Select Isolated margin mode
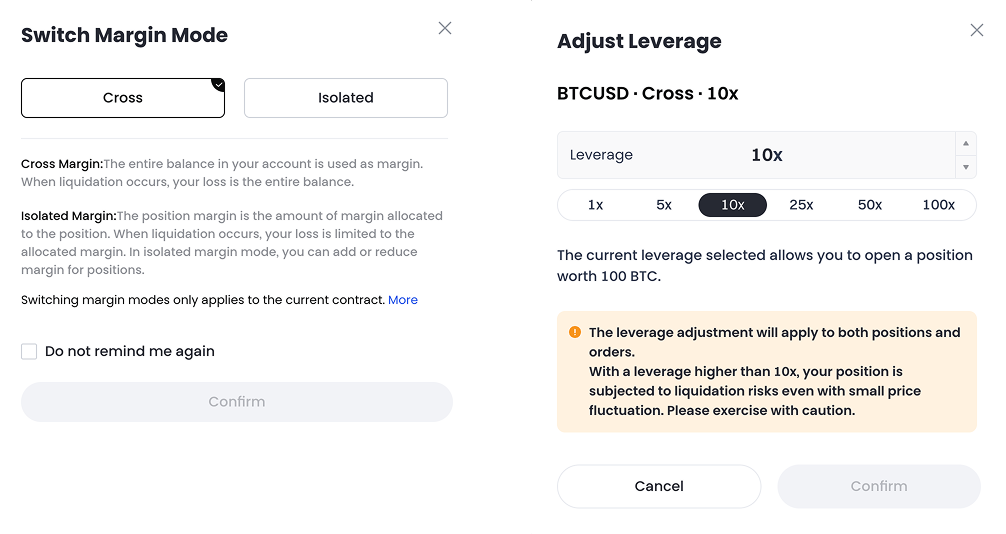Viewport: 1006px width, 534px height. pos(346,98)
